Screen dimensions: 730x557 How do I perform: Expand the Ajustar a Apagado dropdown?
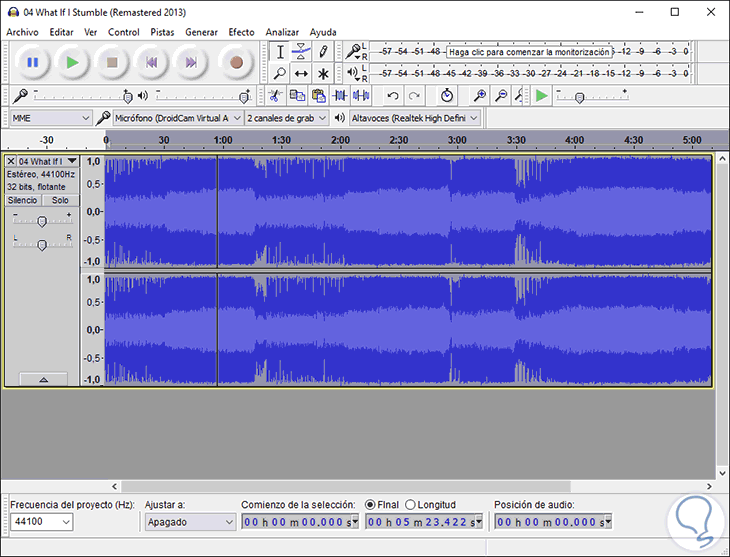tap(189, 522)
